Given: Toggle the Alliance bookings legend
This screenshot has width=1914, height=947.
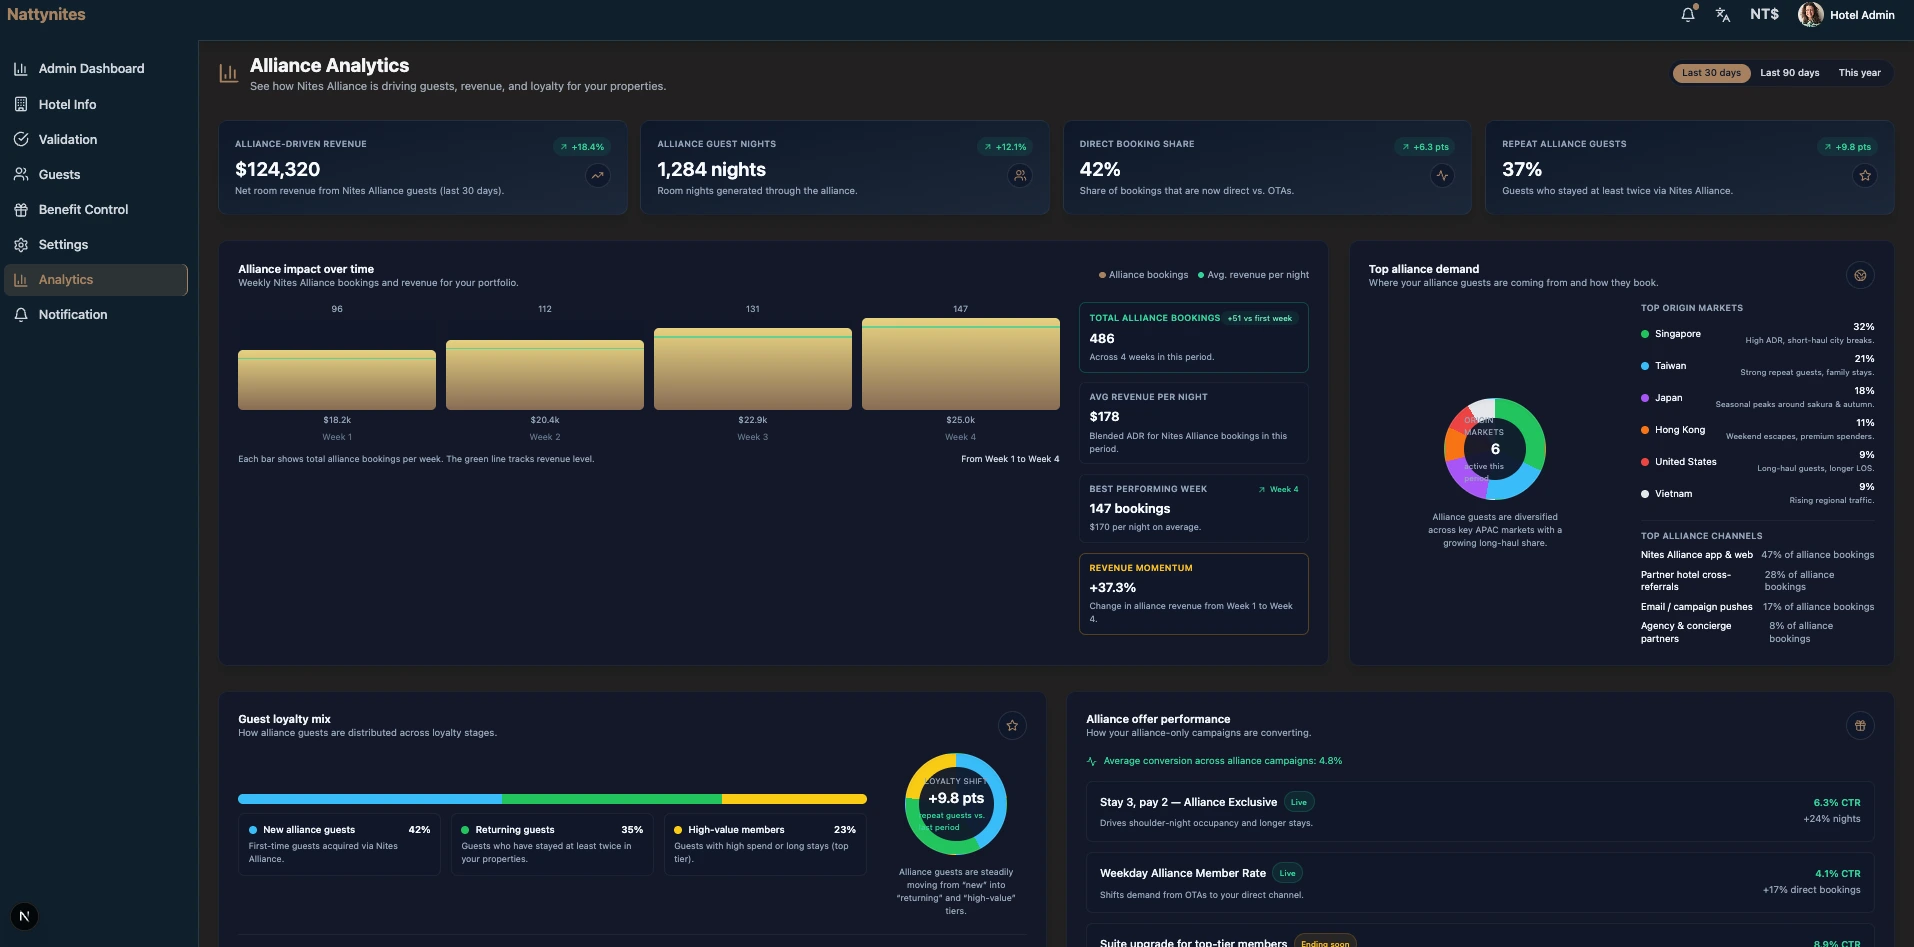Looking at the screenshot, I should tap(1143, 274).
